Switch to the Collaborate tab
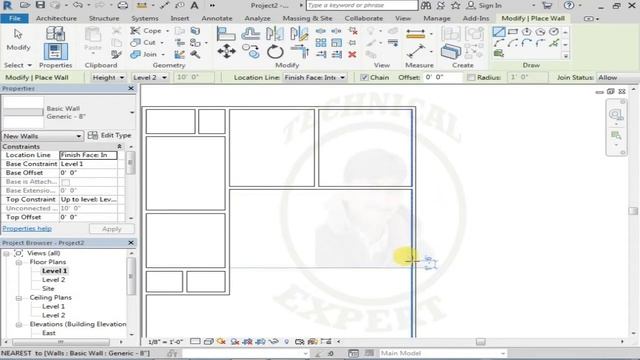The width and height of the screenshot is (640, 360). coord(364,18)
